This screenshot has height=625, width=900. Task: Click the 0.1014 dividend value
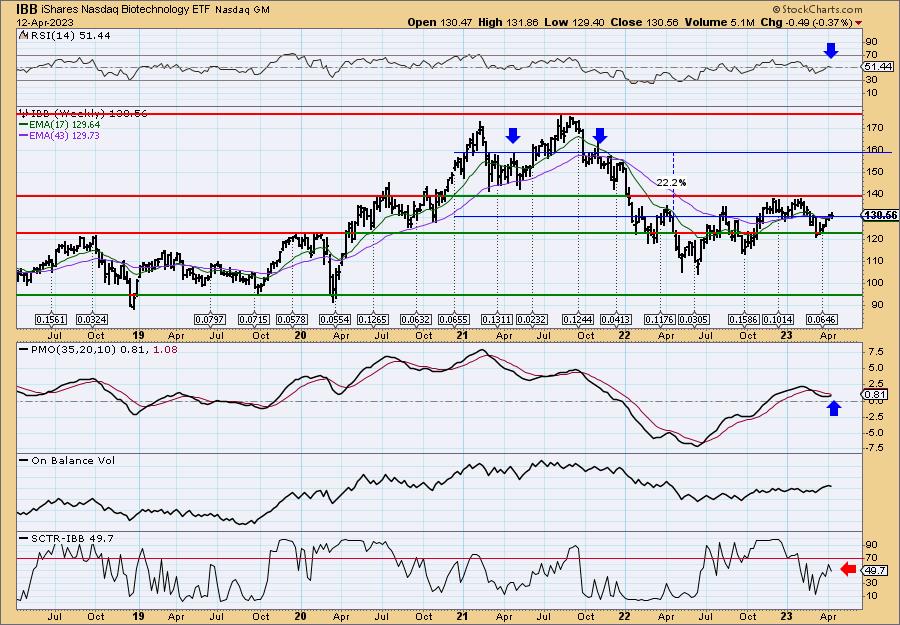coord(778,319)
